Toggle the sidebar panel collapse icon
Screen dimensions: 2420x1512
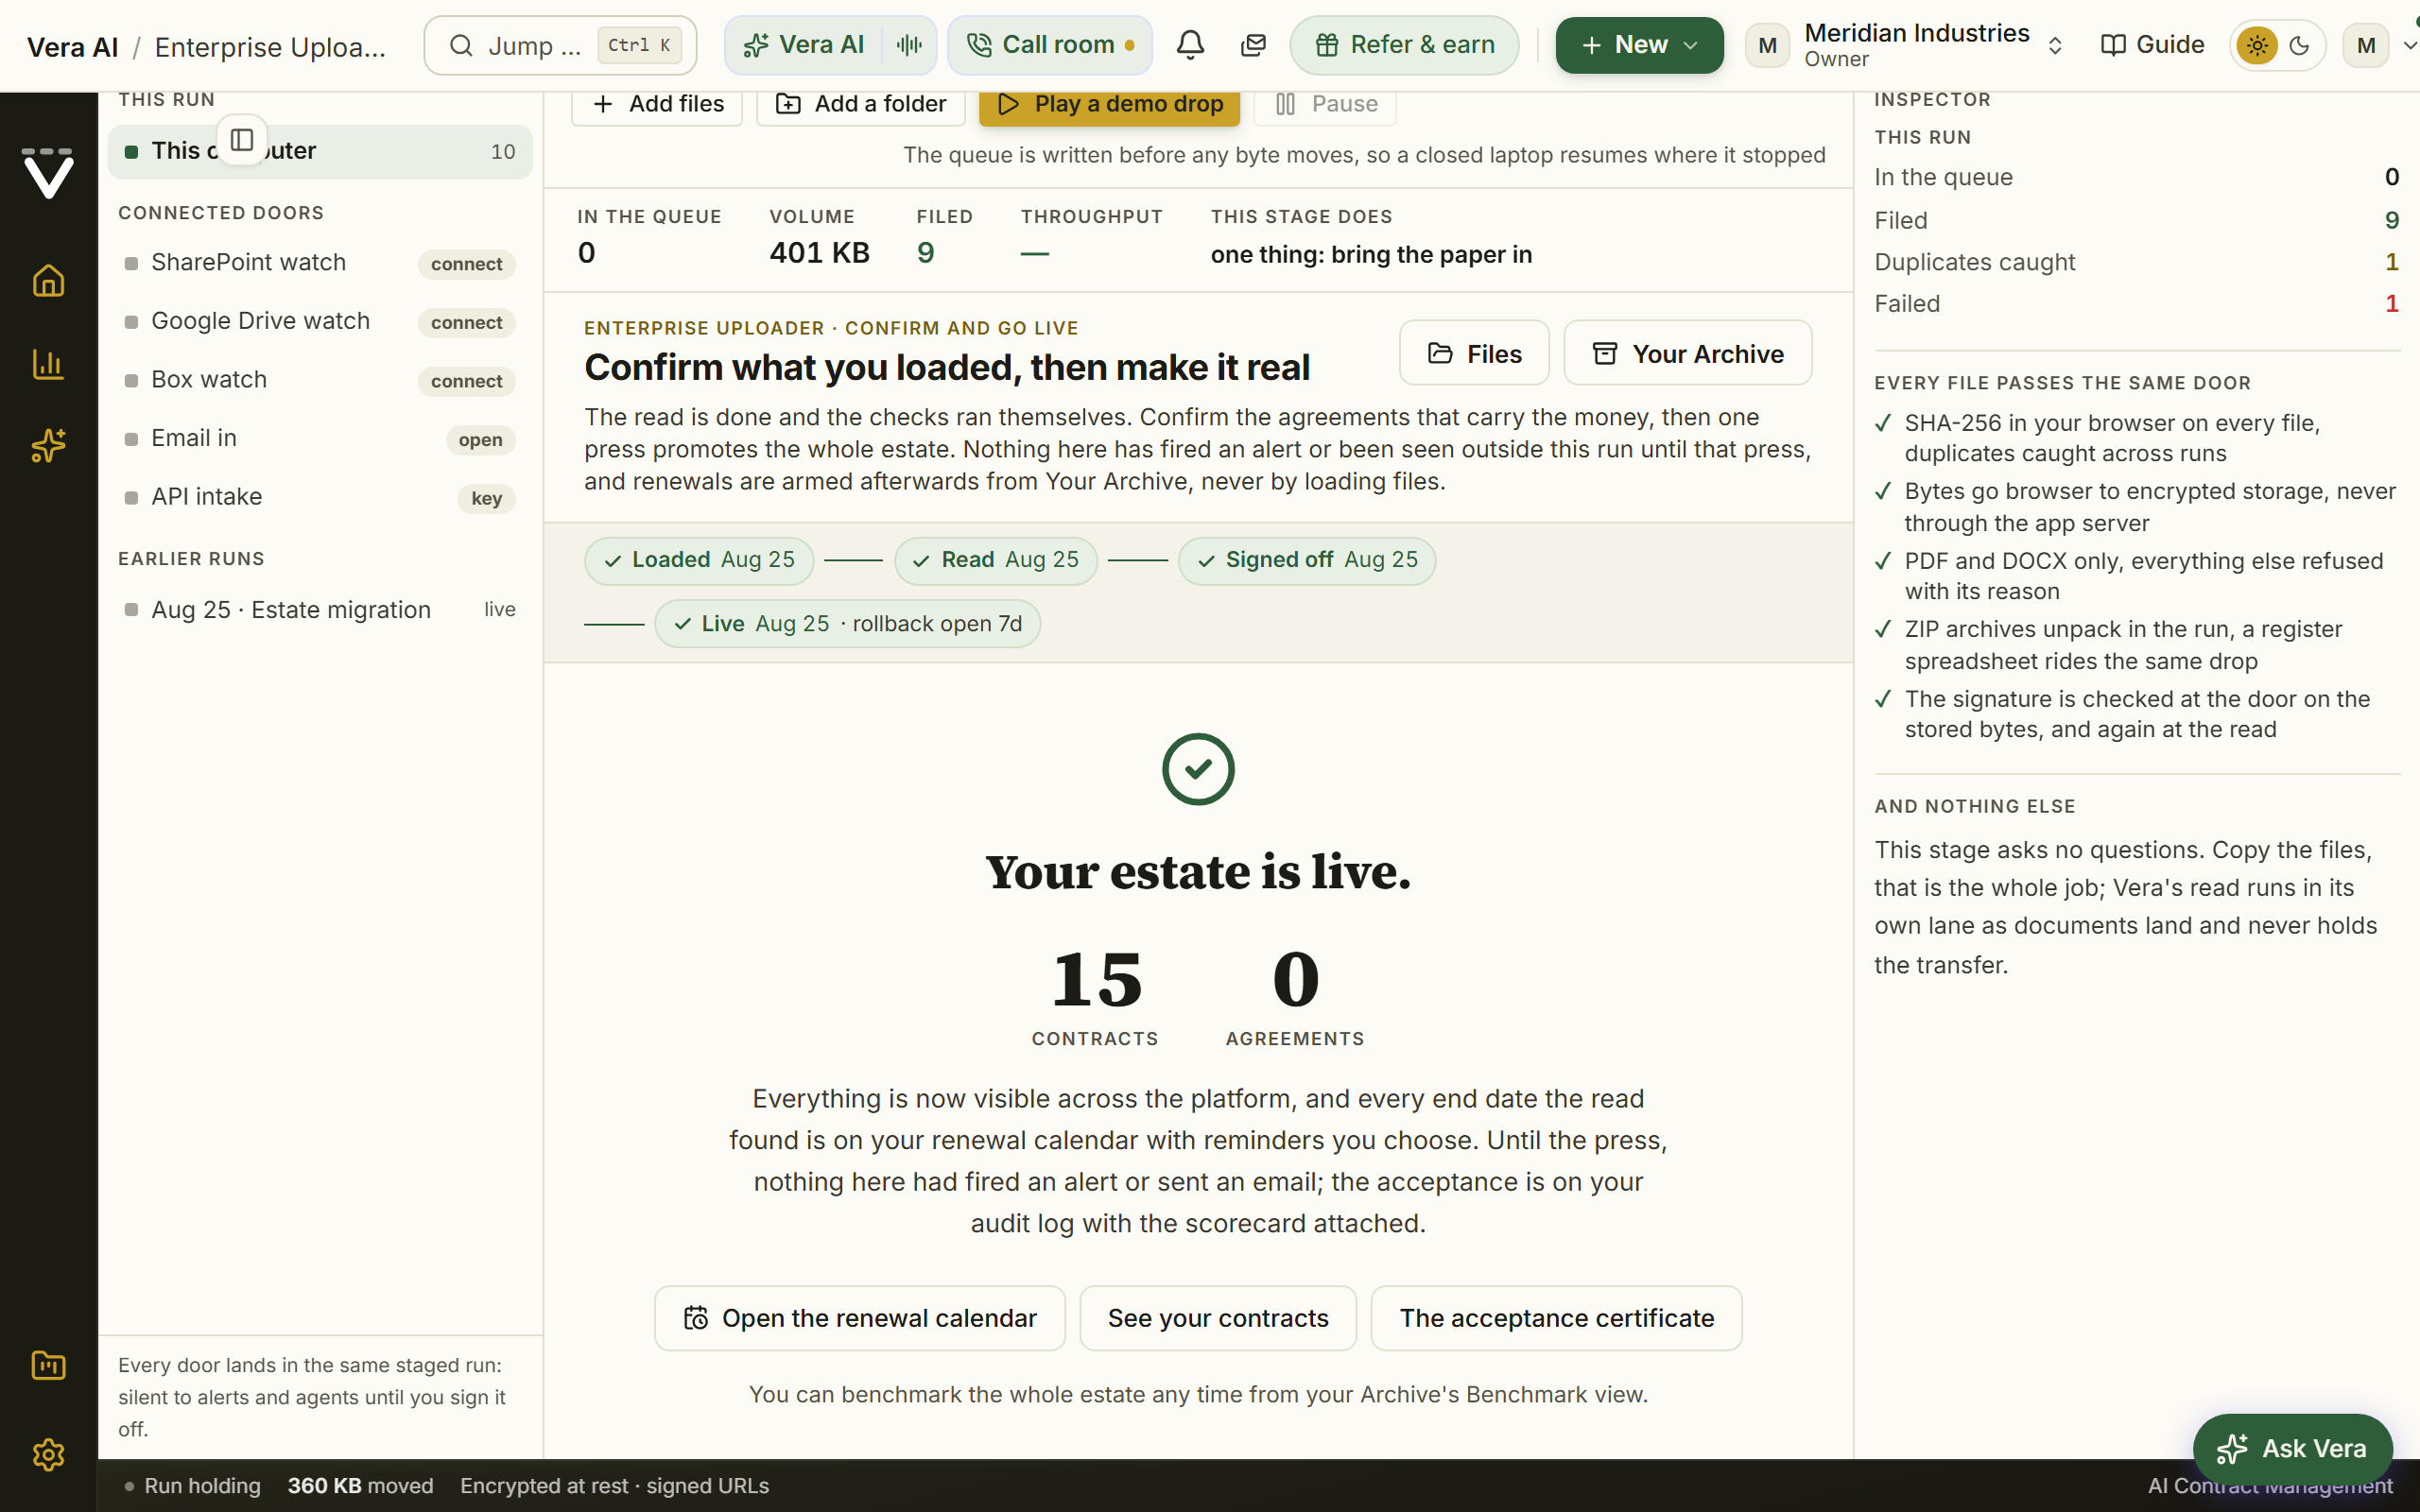point(242,140)
